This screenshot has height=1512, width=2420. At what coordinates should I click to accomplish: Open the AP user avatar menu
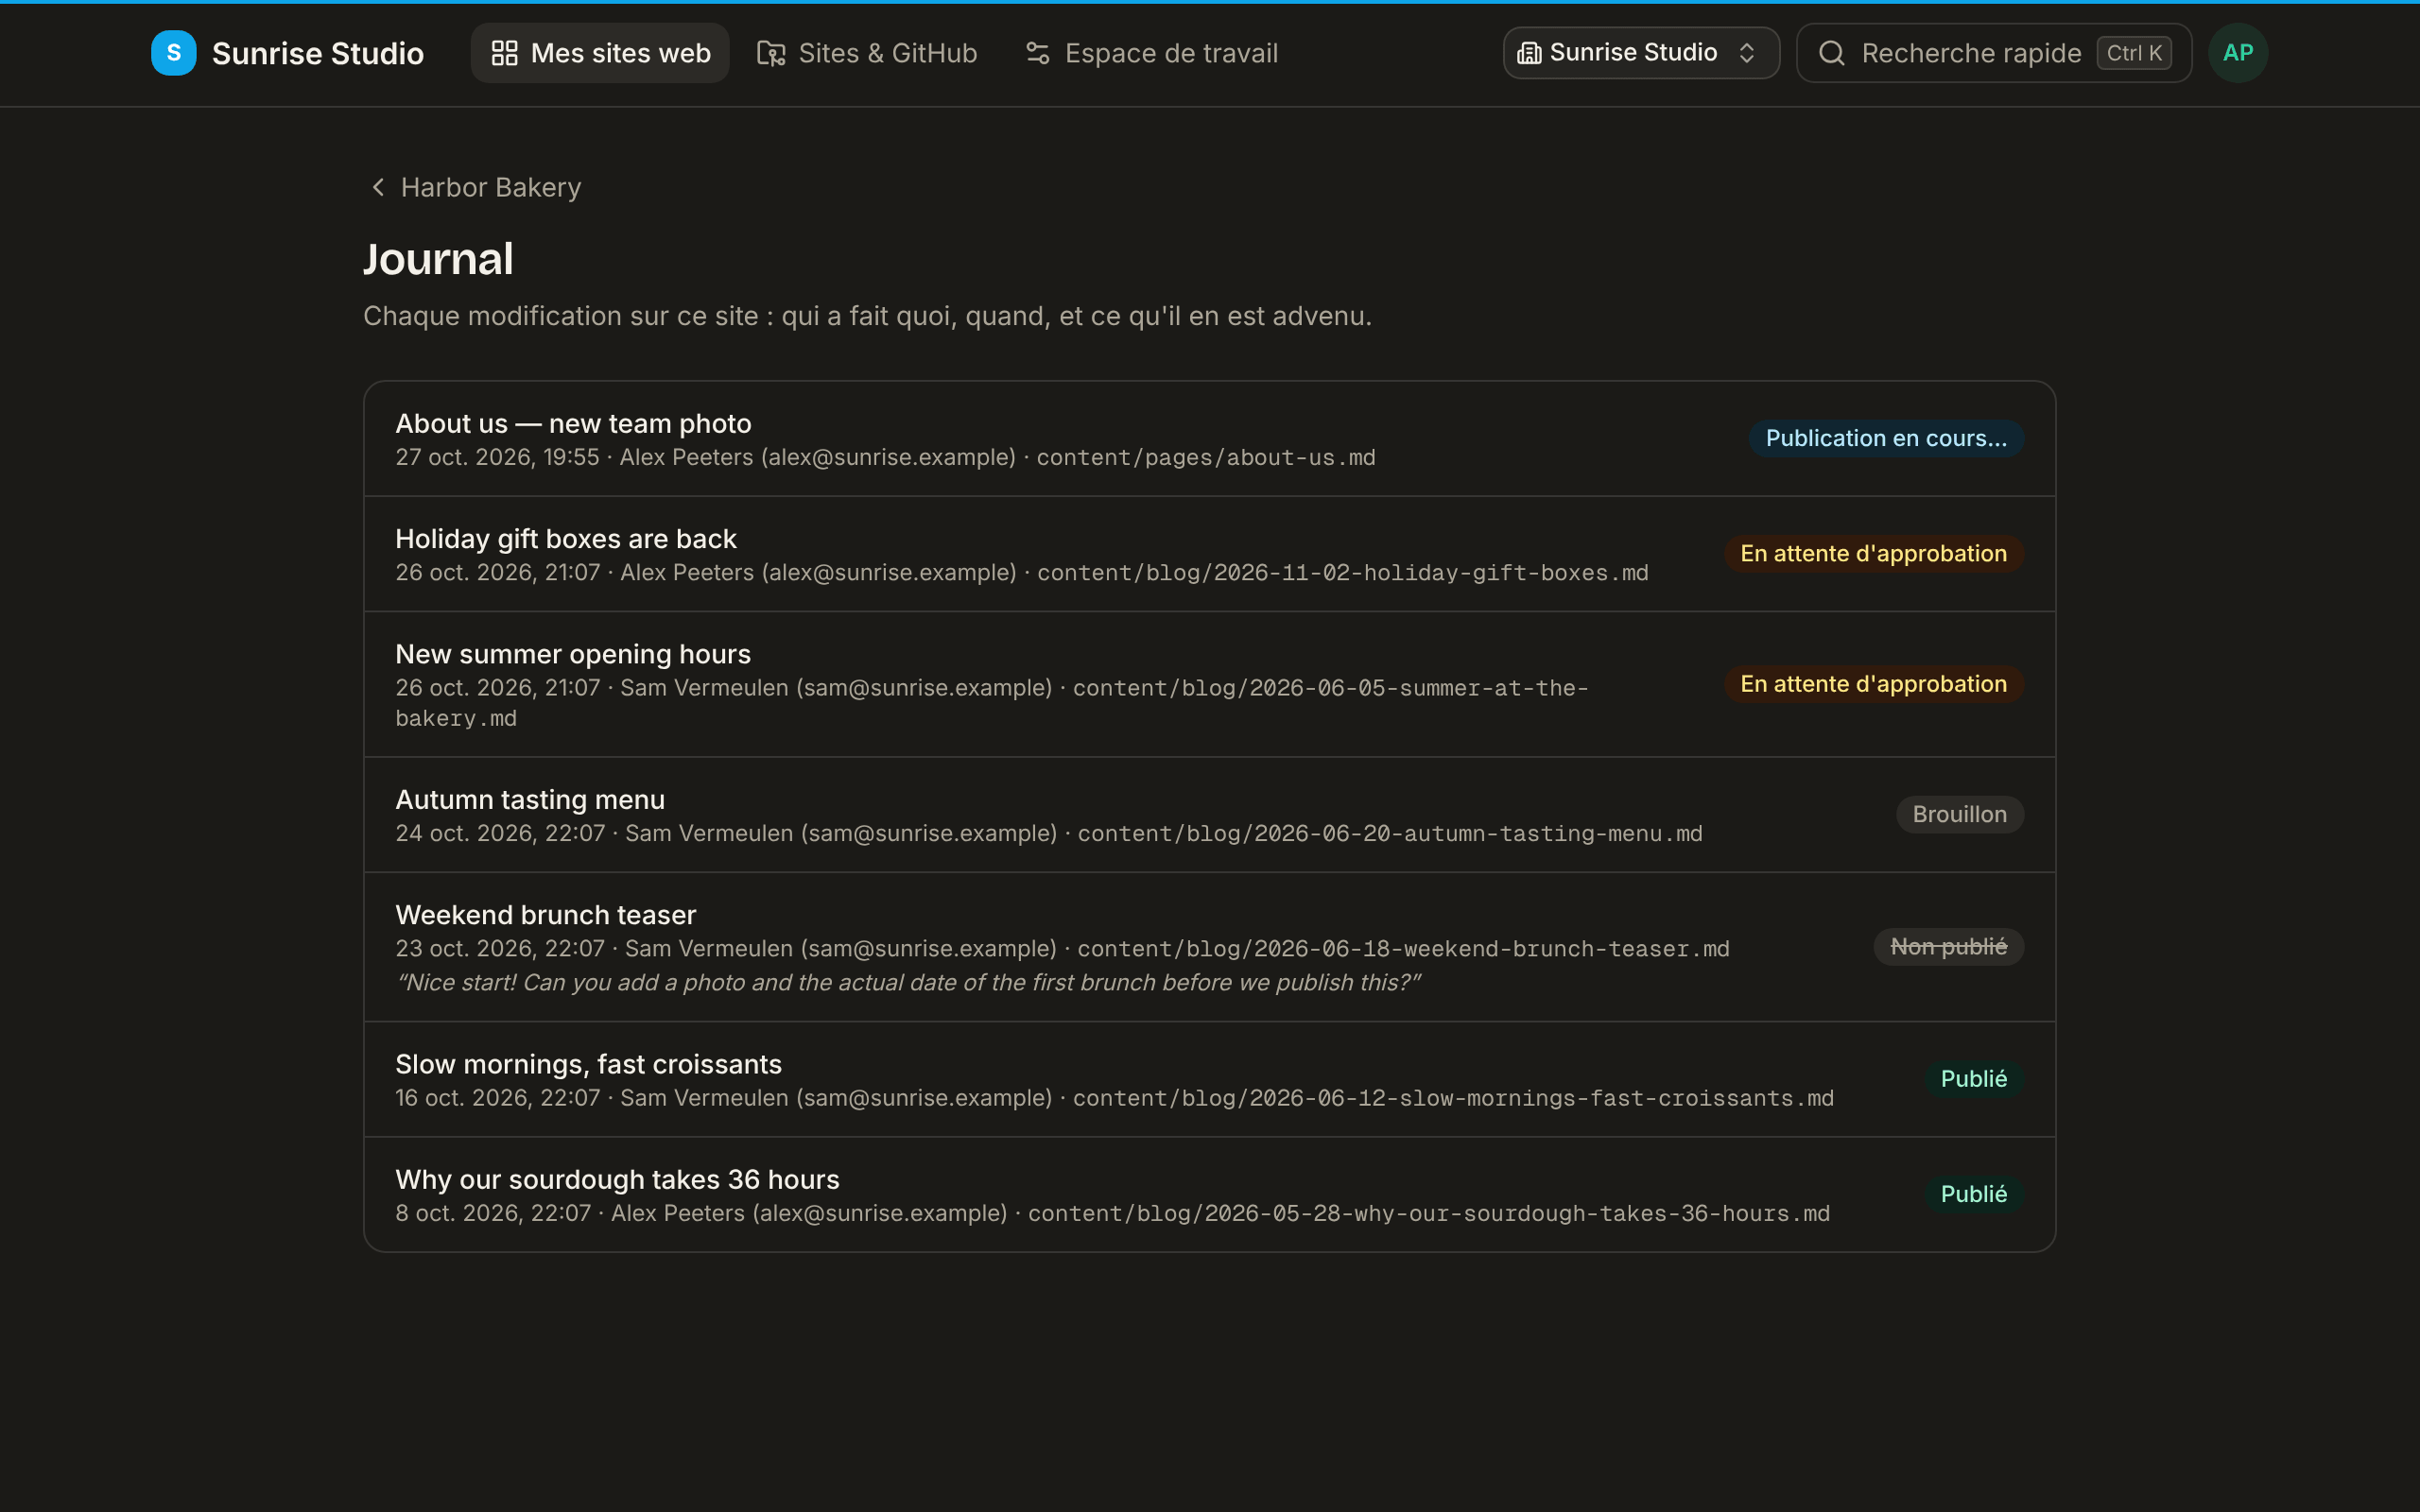click(x=2238, y=53)
